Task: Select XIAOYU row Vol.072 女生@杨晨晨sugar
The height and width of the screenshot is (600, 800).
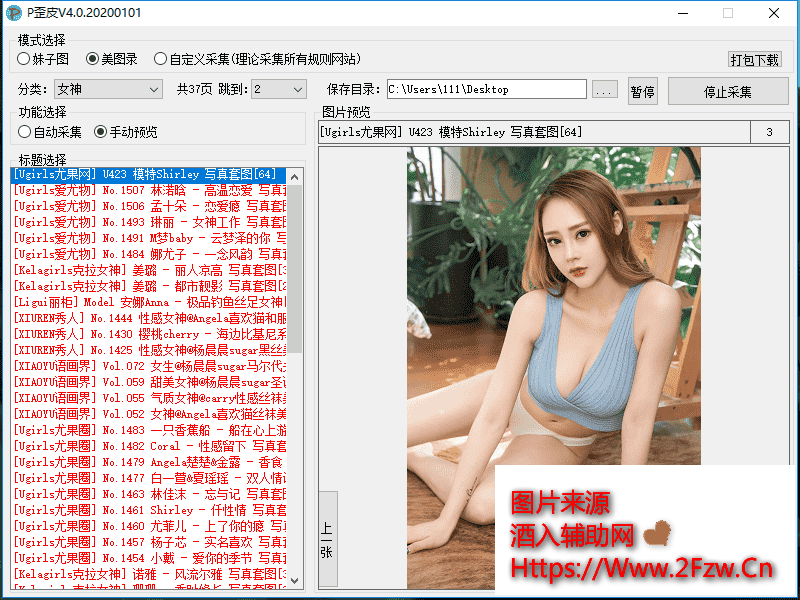Action: click(x=148, y=366)
